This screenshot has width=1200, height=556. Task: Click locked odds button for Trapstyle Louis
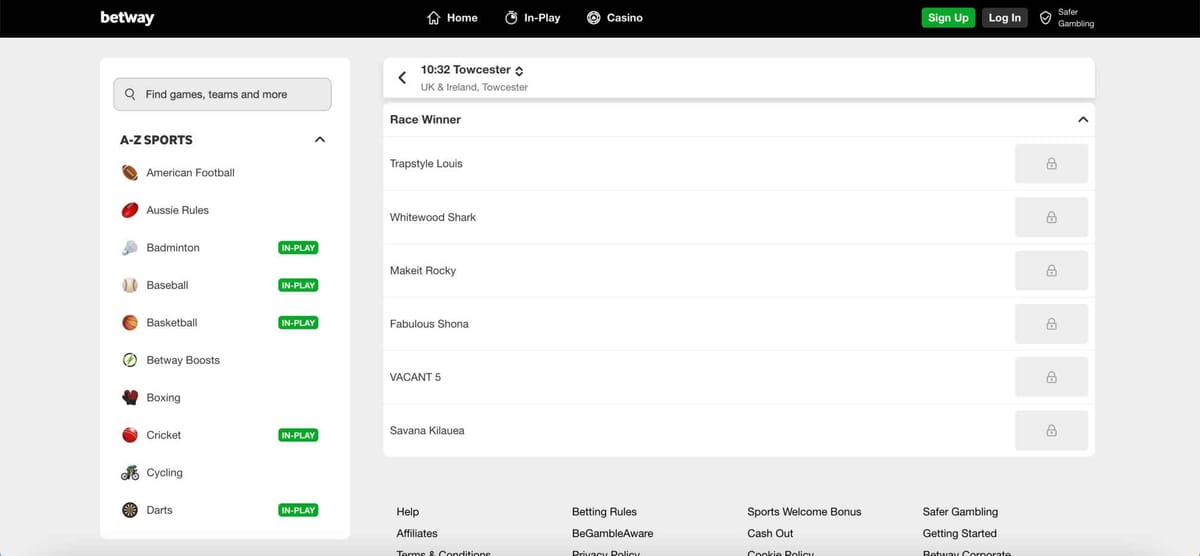(x=1051, y=164)
